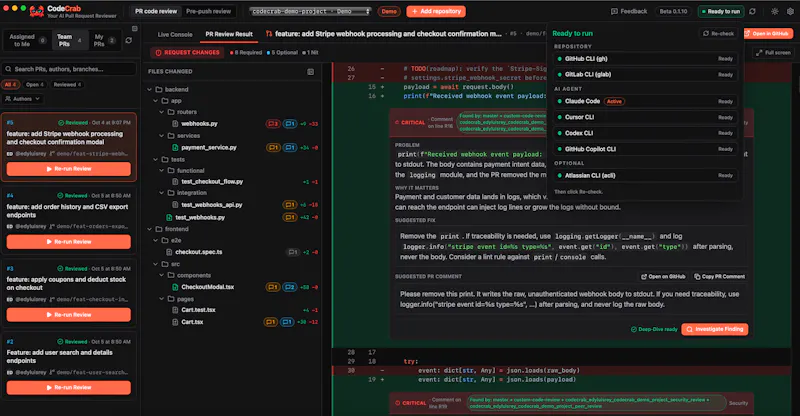The image size is (800, 416).
Task: Click the gray comment badge on checkout.spec.ts
Action: [x=292, y=252]
